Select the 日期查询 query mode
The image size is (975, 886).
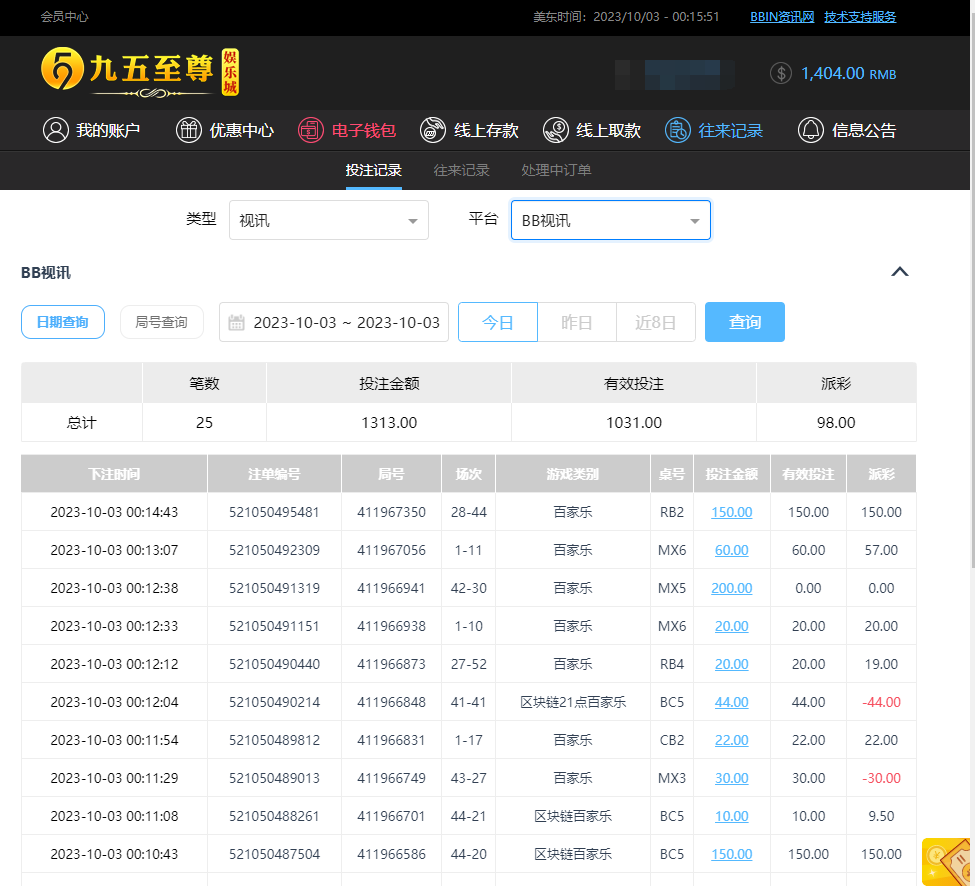click(x=63, y=322)
